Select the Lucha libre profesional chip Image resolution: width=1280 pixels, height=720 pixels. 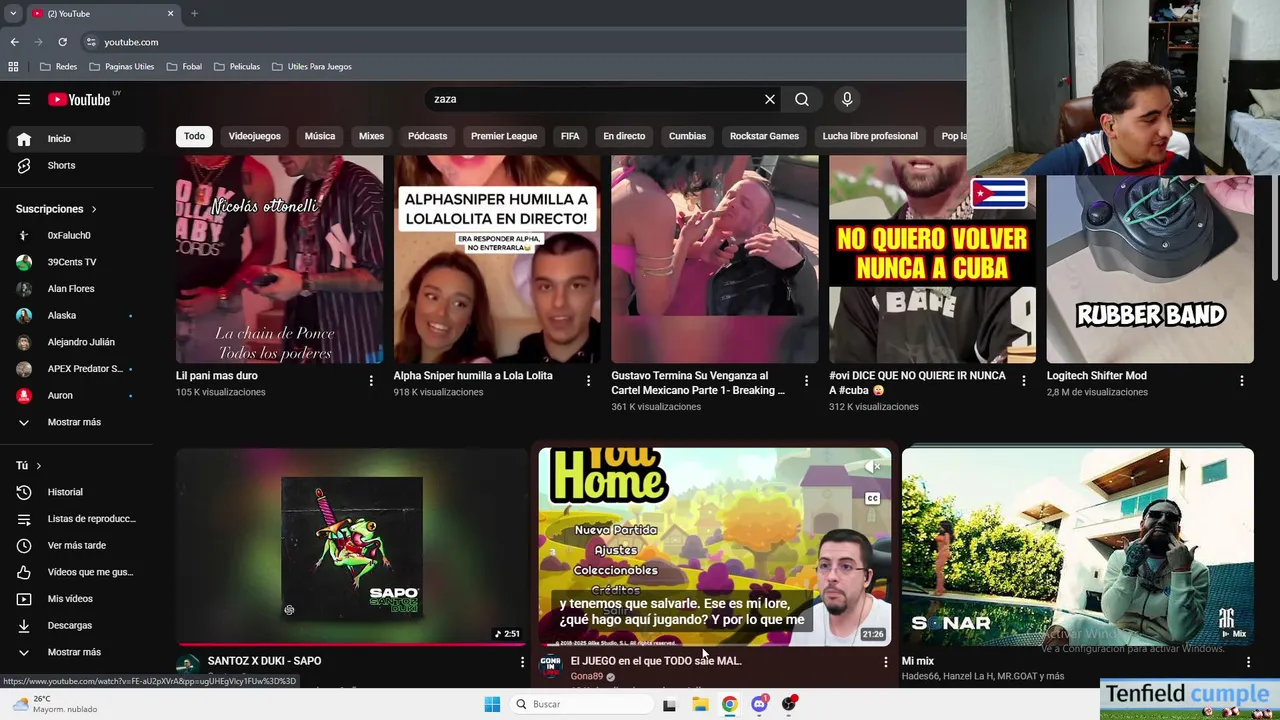870,136
